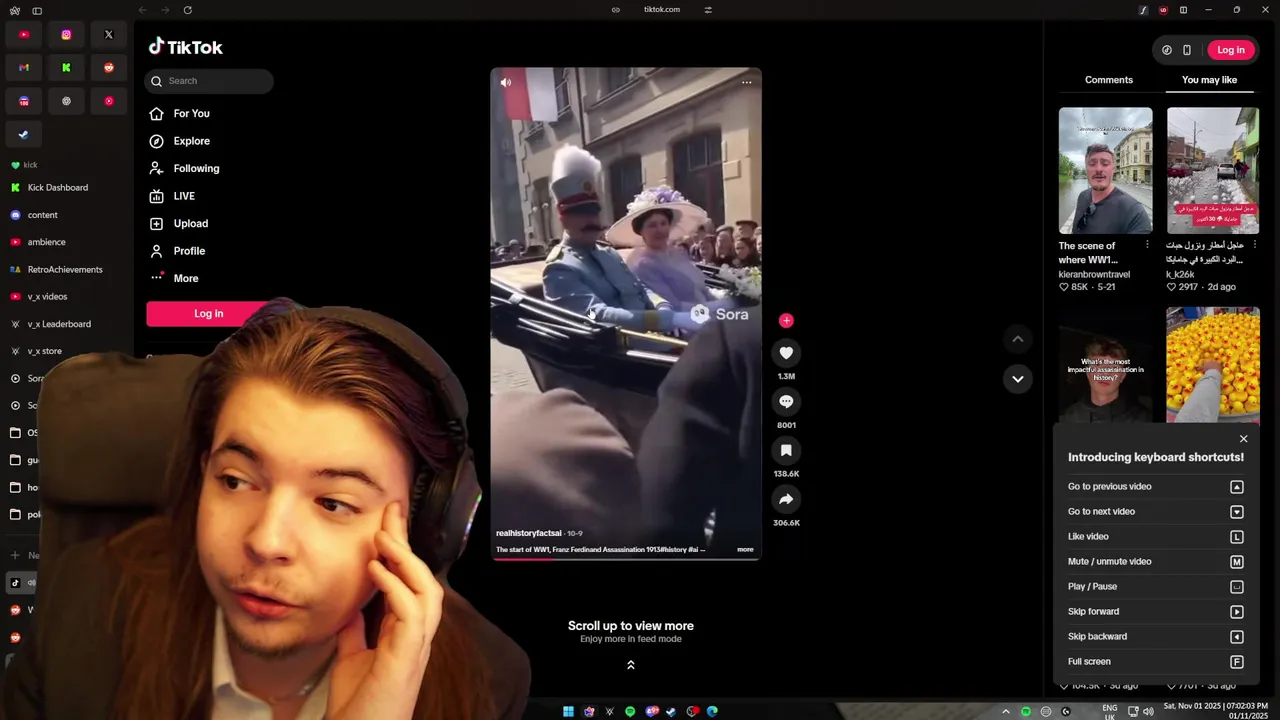Click the tiktok.com address bar
The width and height of the screenshot is (1280, 720).
pos(662,10)
